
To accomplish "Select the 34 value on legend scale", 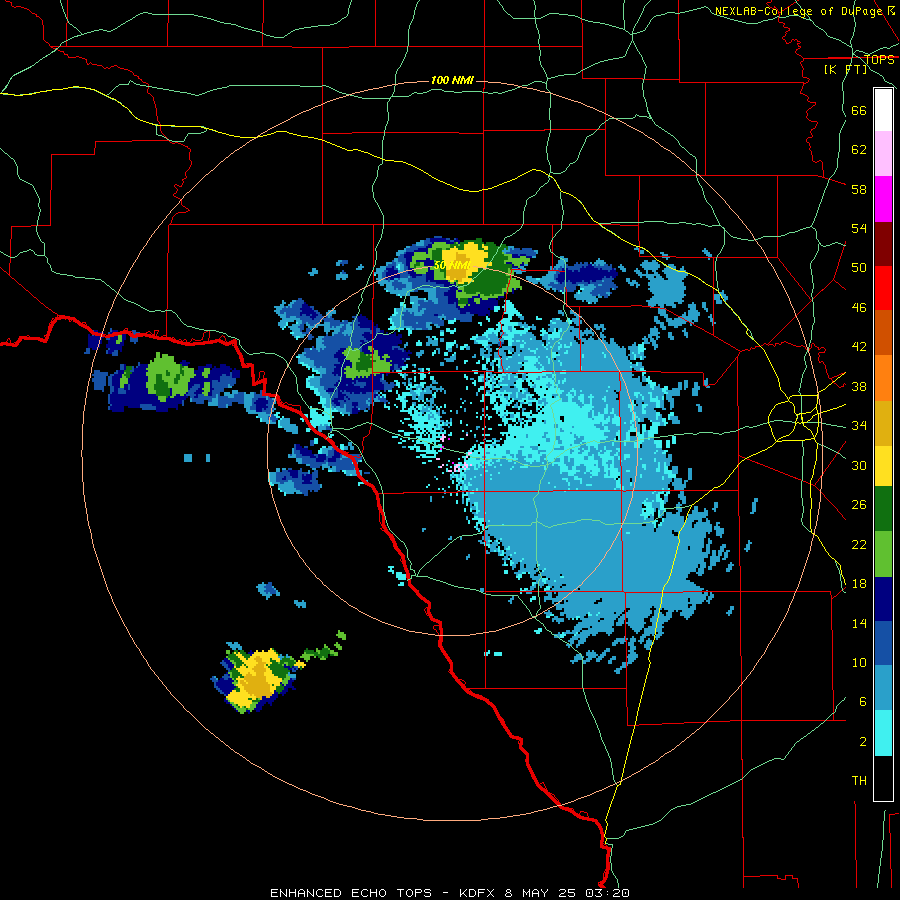I will pyautogui.click(x=859, y=426).
